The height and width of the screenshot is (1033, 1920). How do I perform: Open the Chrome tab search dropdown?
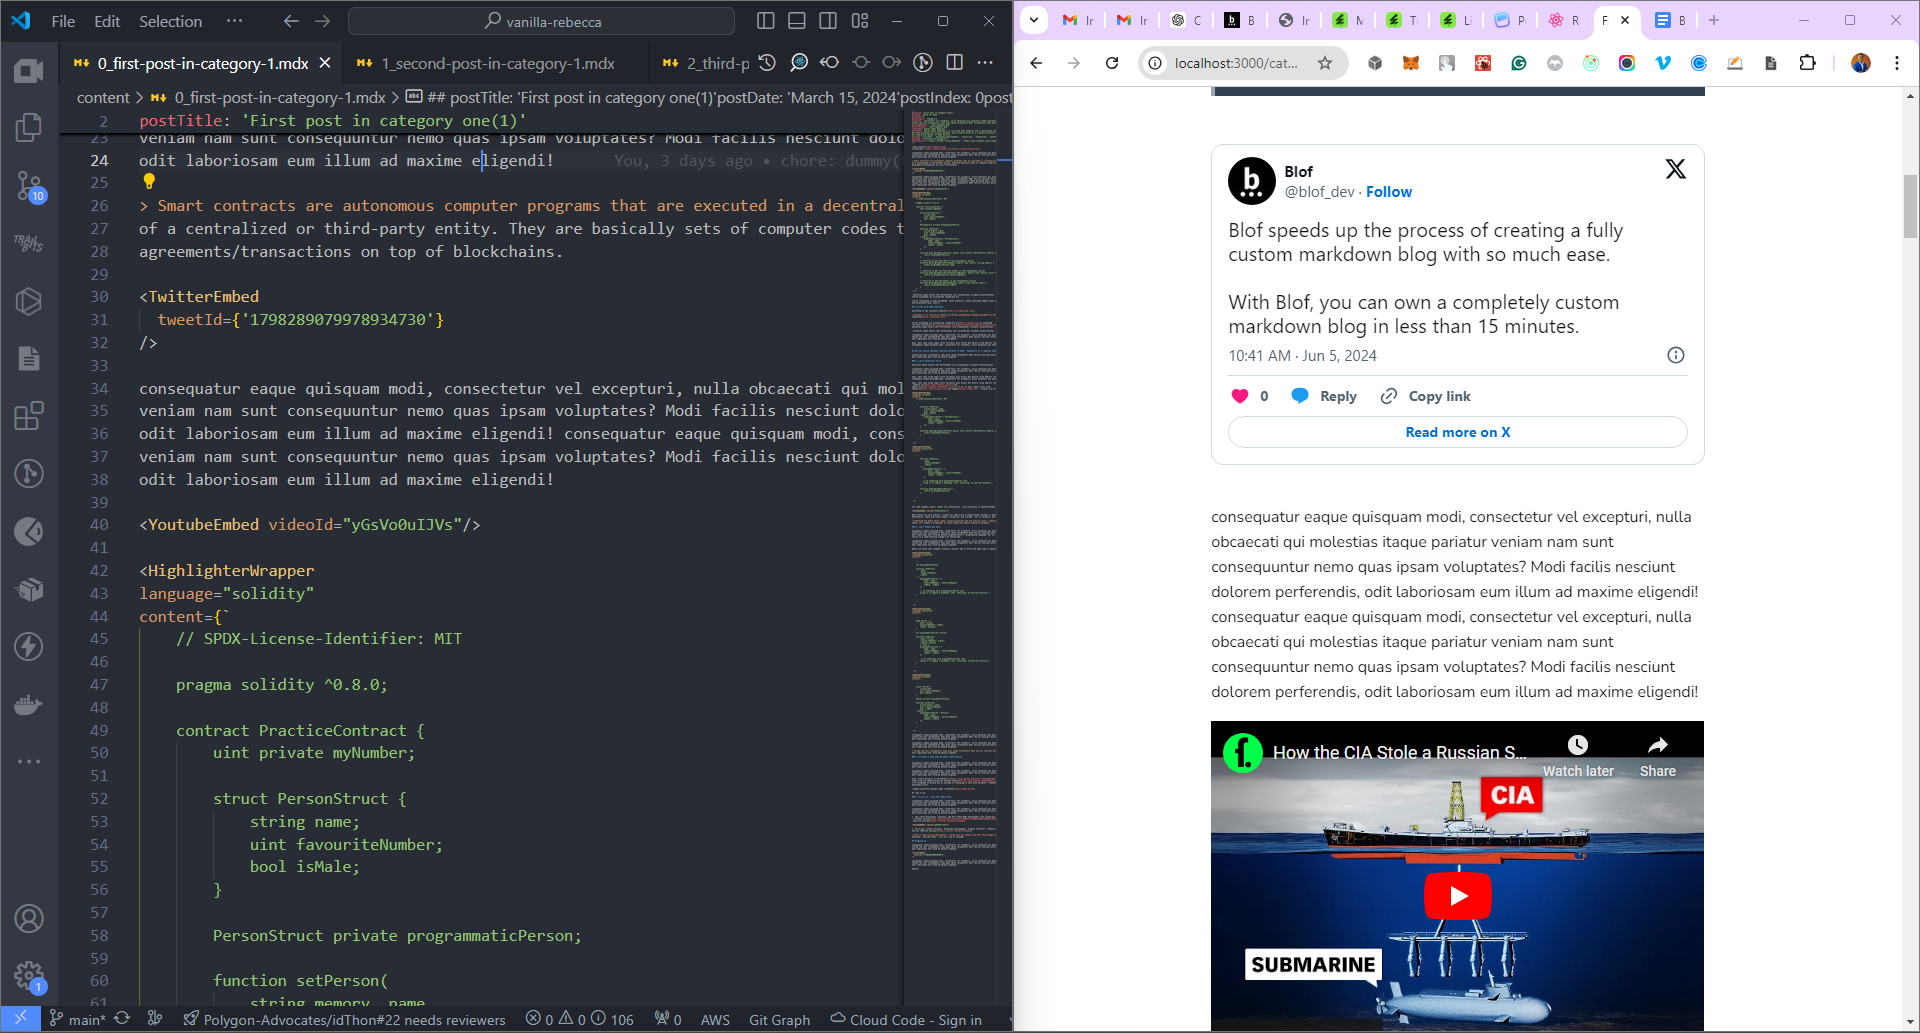point(1034,20)
